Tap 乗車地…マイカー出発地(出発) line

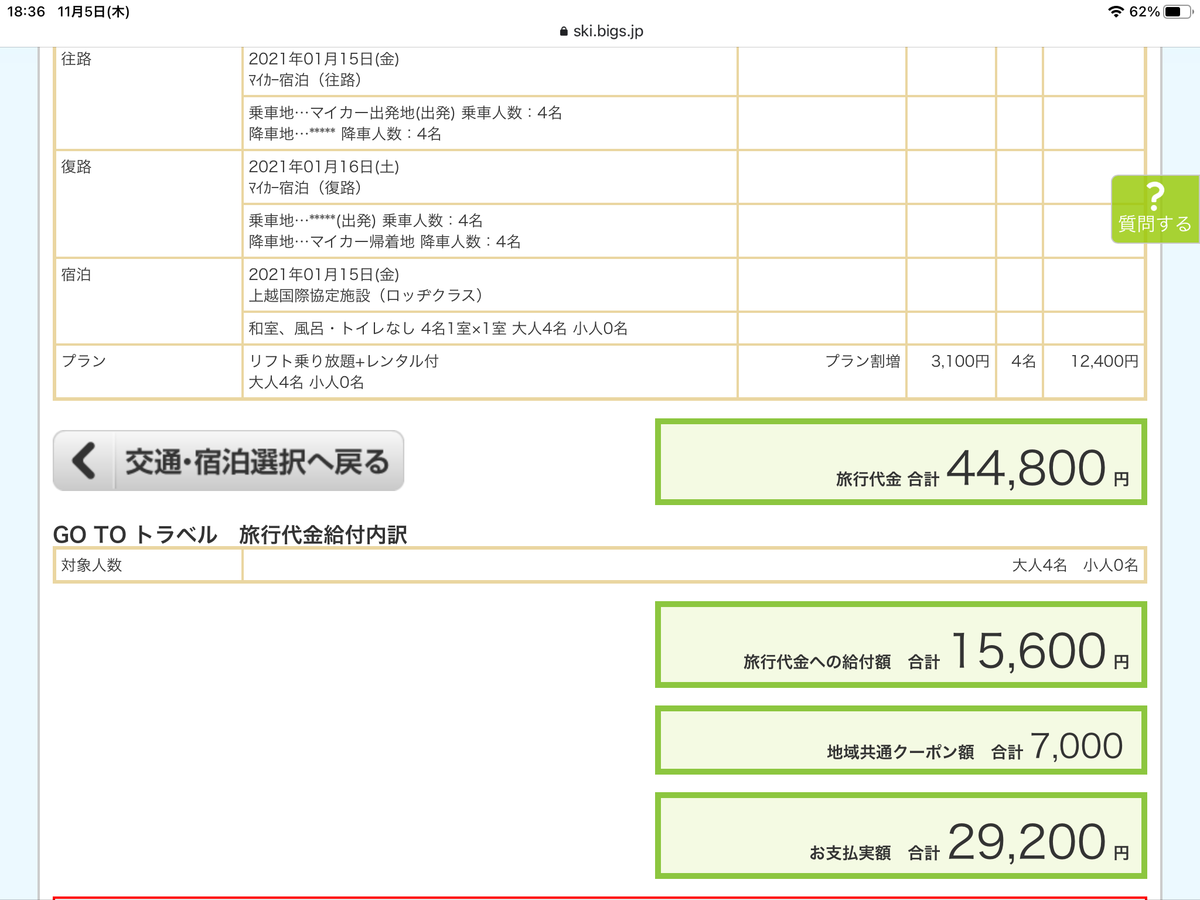[x=405, y=112]
